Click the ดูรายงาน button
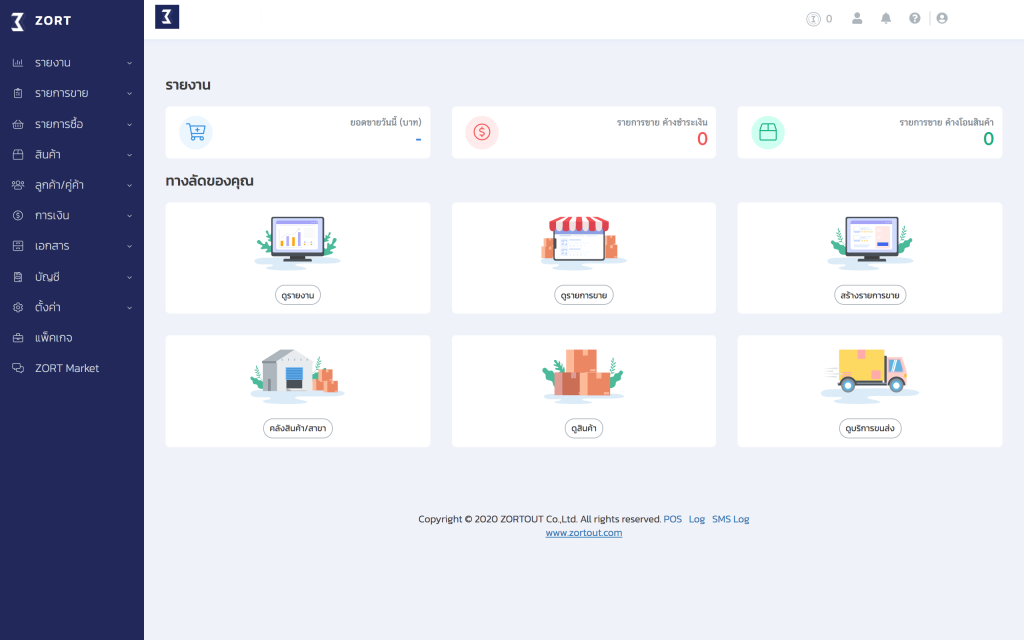This screenshot has height=640, width=1024. pos(298,295)
